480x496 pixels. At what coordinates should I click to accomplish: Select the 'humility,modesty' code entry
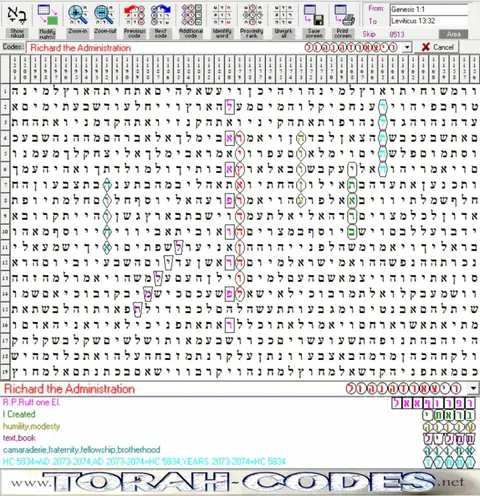31,426
